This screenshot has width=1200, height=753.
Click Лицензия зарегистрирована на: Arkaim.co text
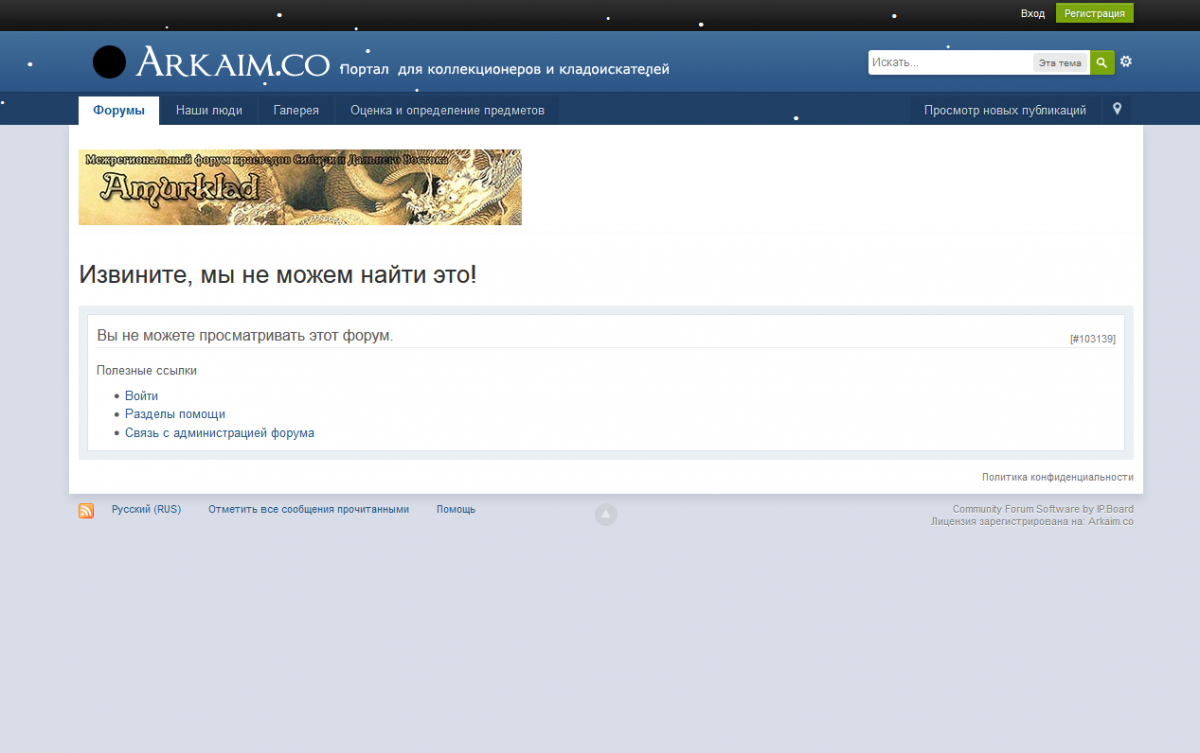pyautogui.click(x=1032, y=521)
